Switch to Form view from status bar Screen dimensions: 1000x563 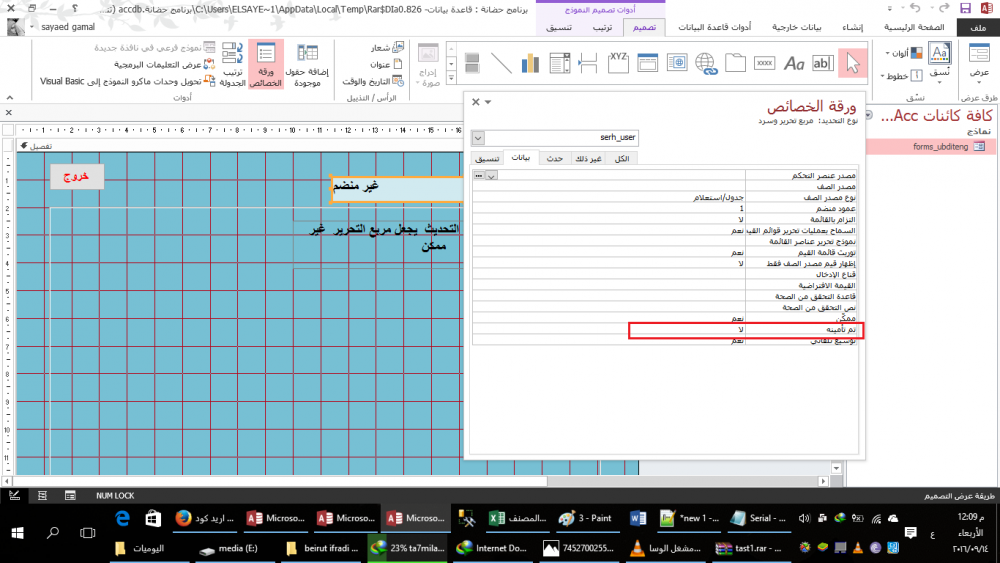70,495
